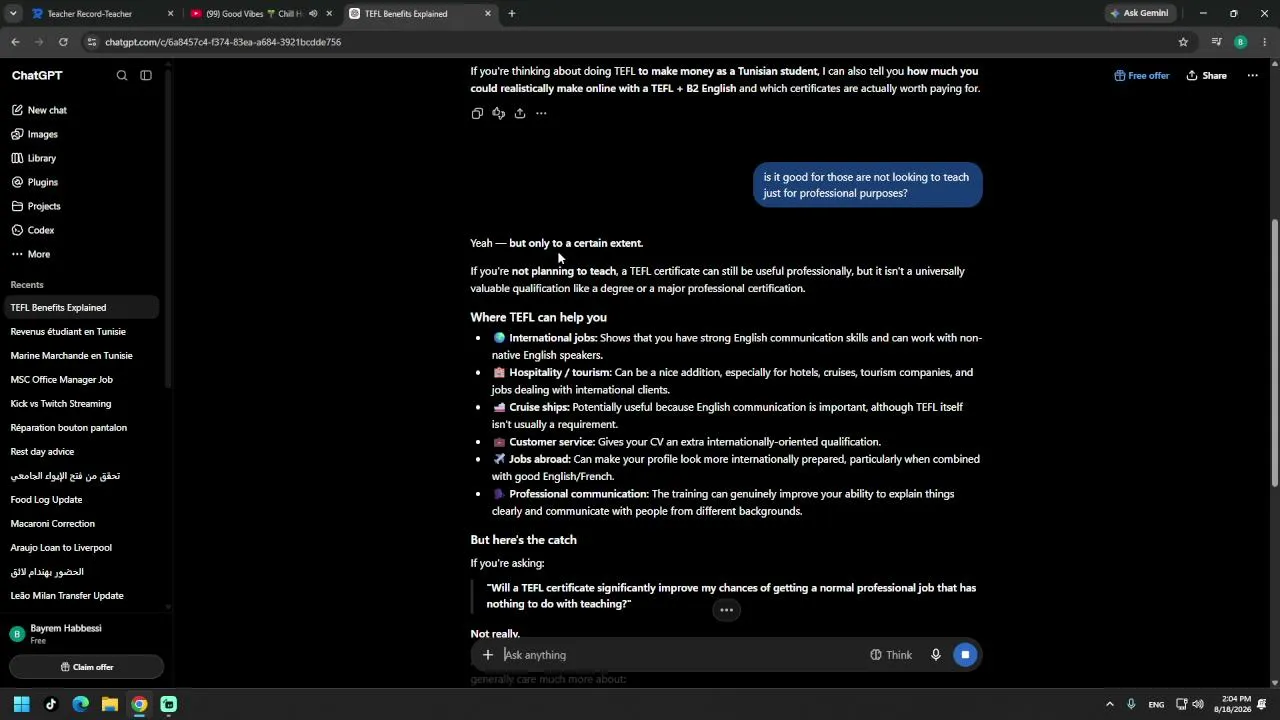Open Codex in sidebar
Screen dimensions: 1280x720
(80, 230)
